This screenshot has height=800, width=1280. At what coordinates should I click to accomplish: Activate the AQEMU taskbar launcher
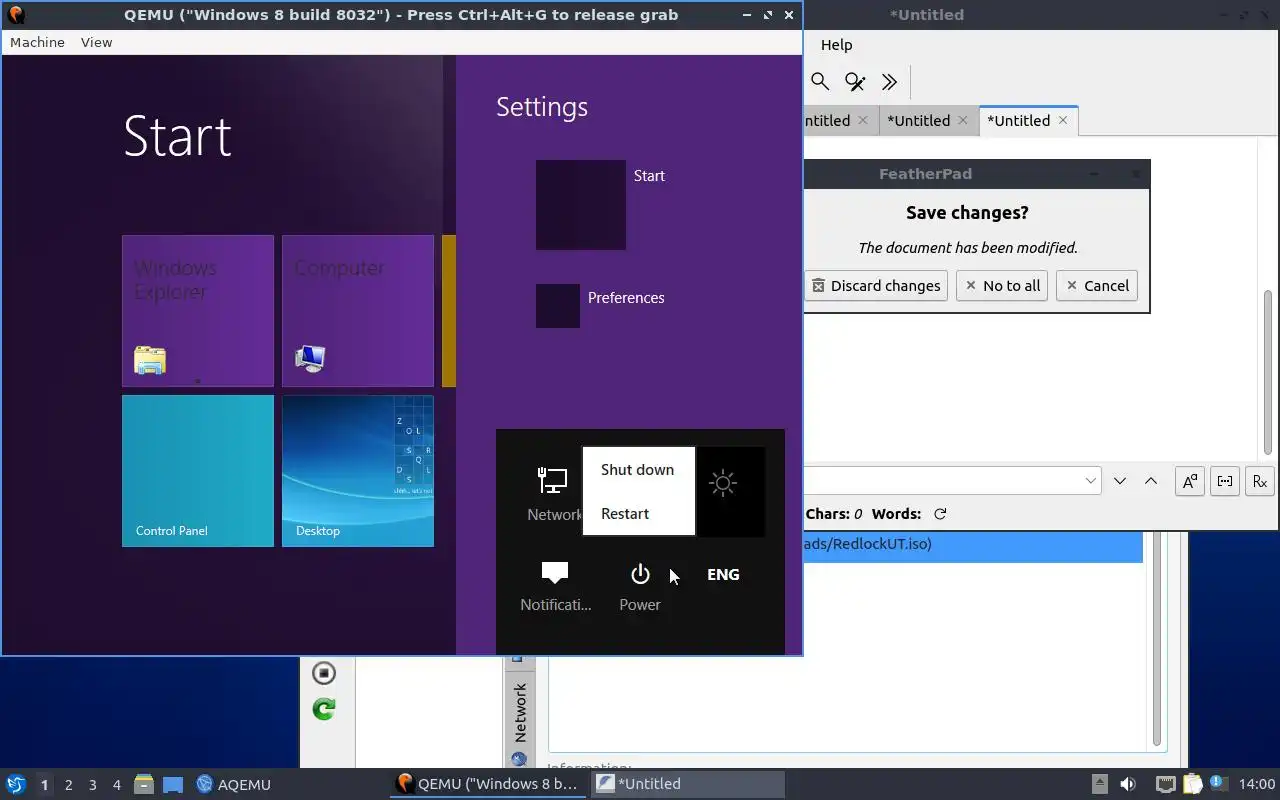click(x=233, y=784)
